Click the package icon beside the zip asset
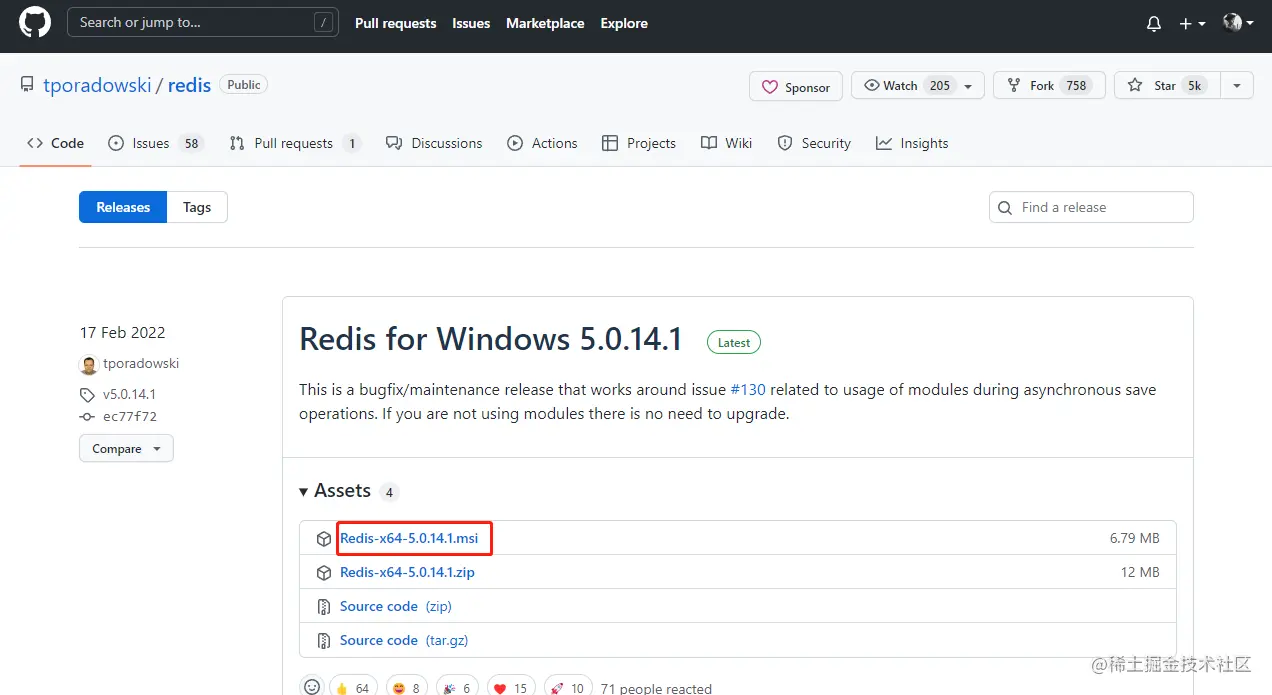The width and height of the screenshot is (1272, 695). pos(324,573)
